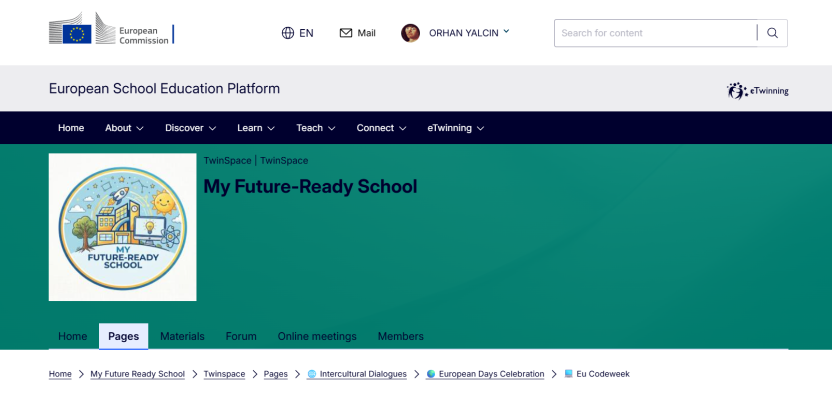
Task: Click the search magnifier button
Action: point(772,33)
